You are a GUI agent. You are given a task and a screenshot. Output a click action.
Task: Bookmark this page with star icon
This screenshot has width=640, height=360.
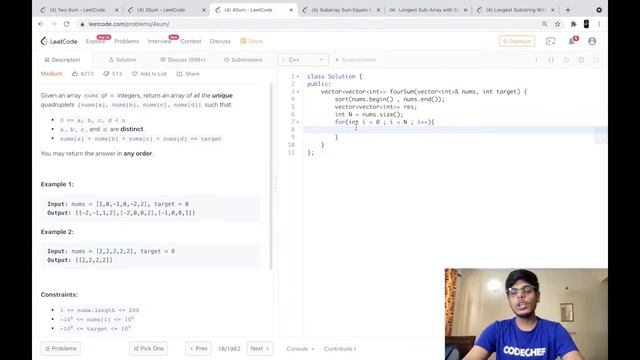point(558,24)
